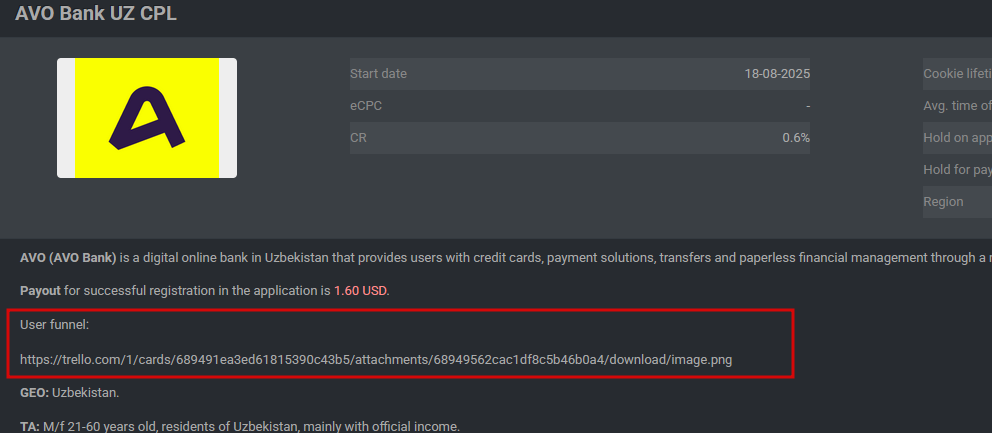Image resolution: width=992 pixels, height=433 pixels.
Task: Click the TA target audience line
Action: click(x=239, y=425)
